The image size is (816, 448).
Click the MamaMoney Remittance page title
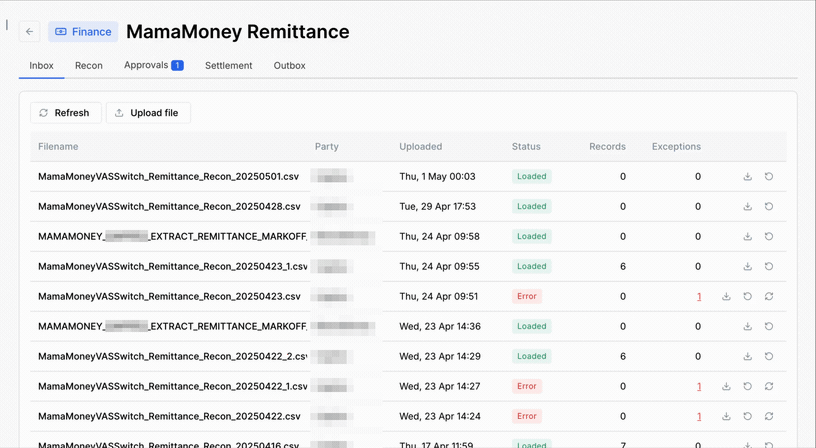(x=238, y=32)
